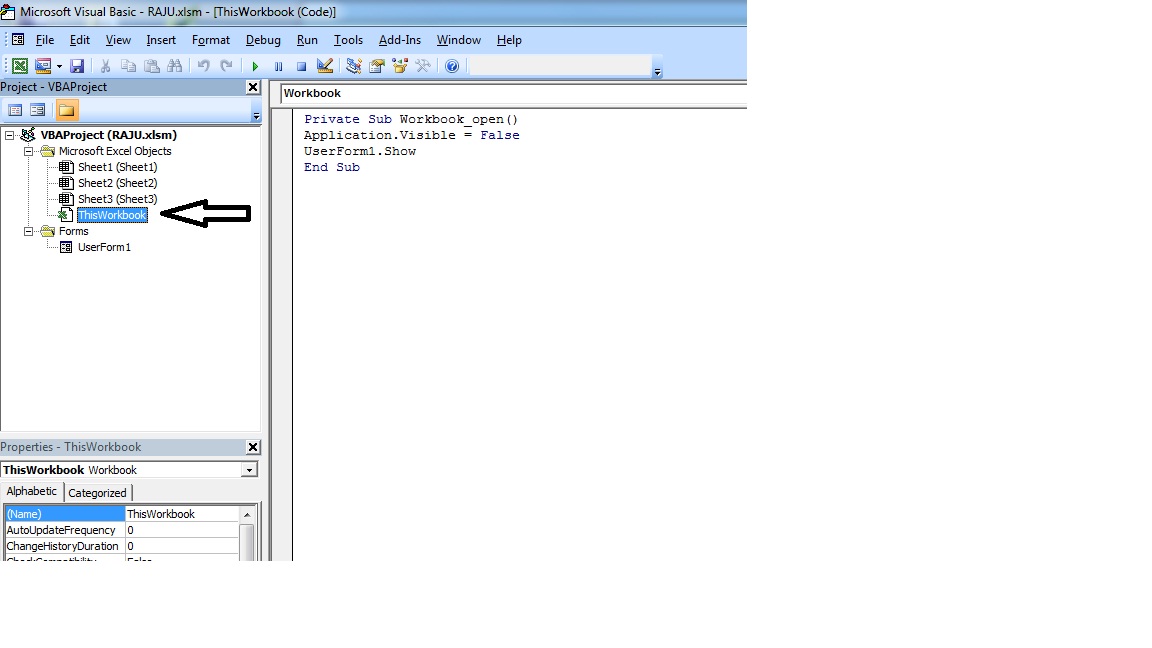
Task: Open the Format menu
Action: pyautogui.click(x=211, y=40)
